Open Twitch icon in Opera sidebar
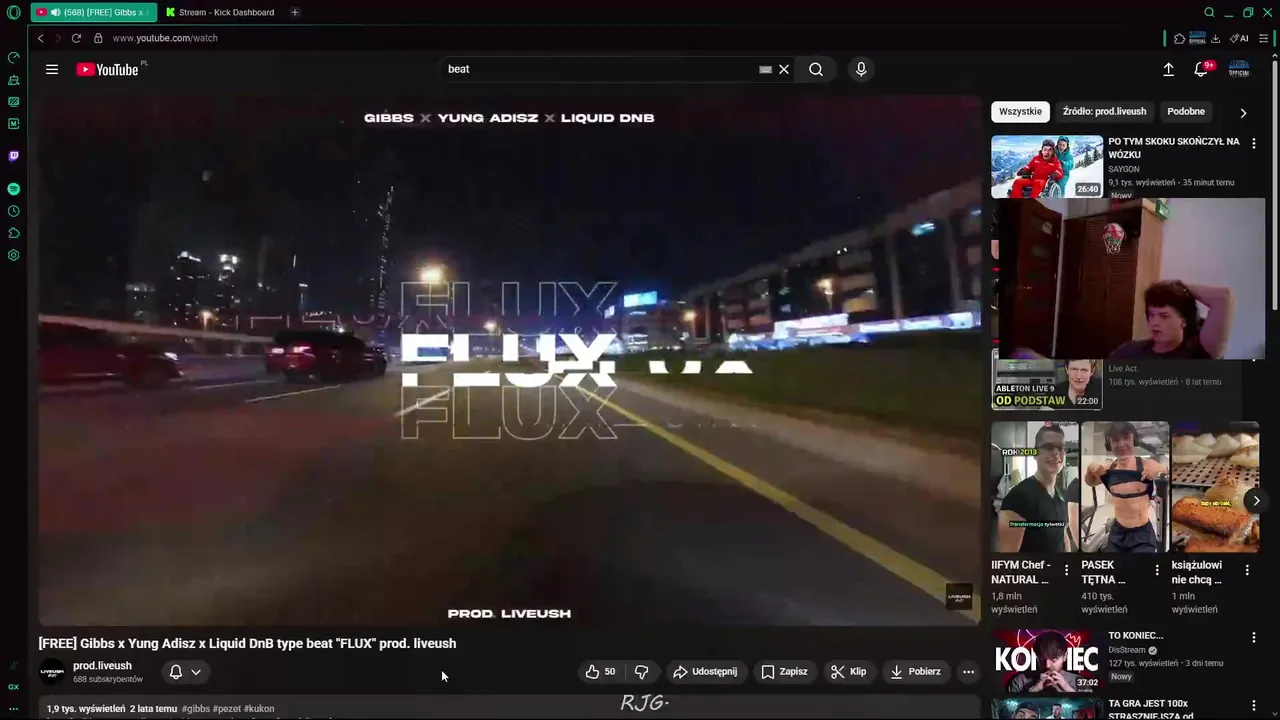1280x720 pixels. pos(13,156)
